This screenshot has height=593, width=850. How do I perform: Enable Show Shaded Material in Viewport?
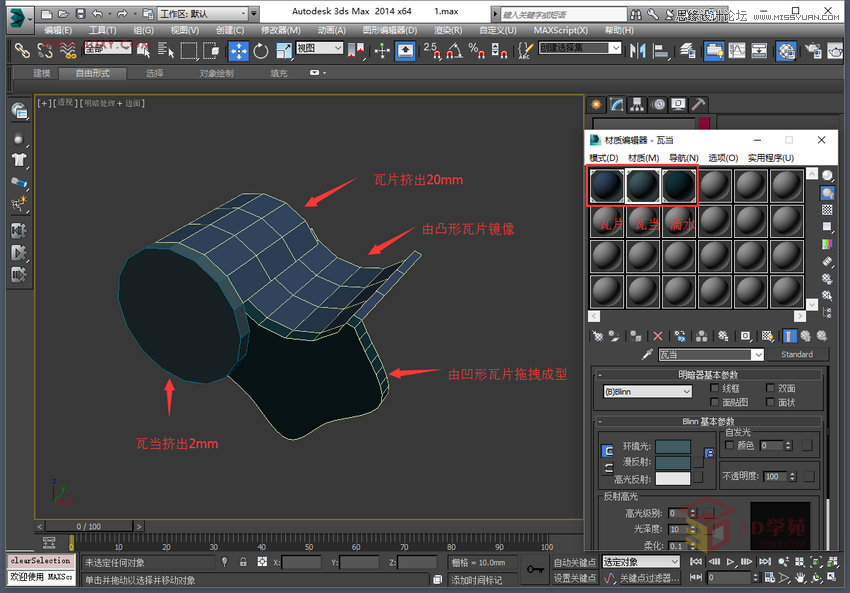766,336
